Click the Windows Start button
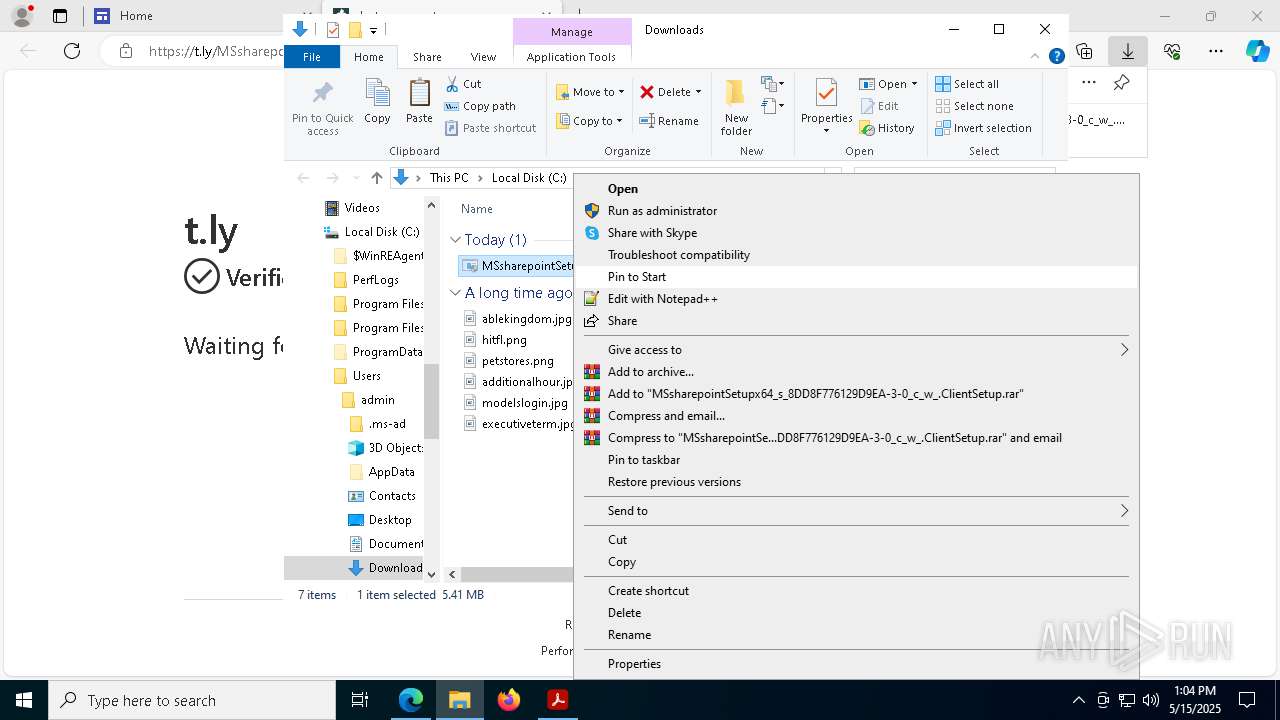1280x720 pixels. coord(24,700)
